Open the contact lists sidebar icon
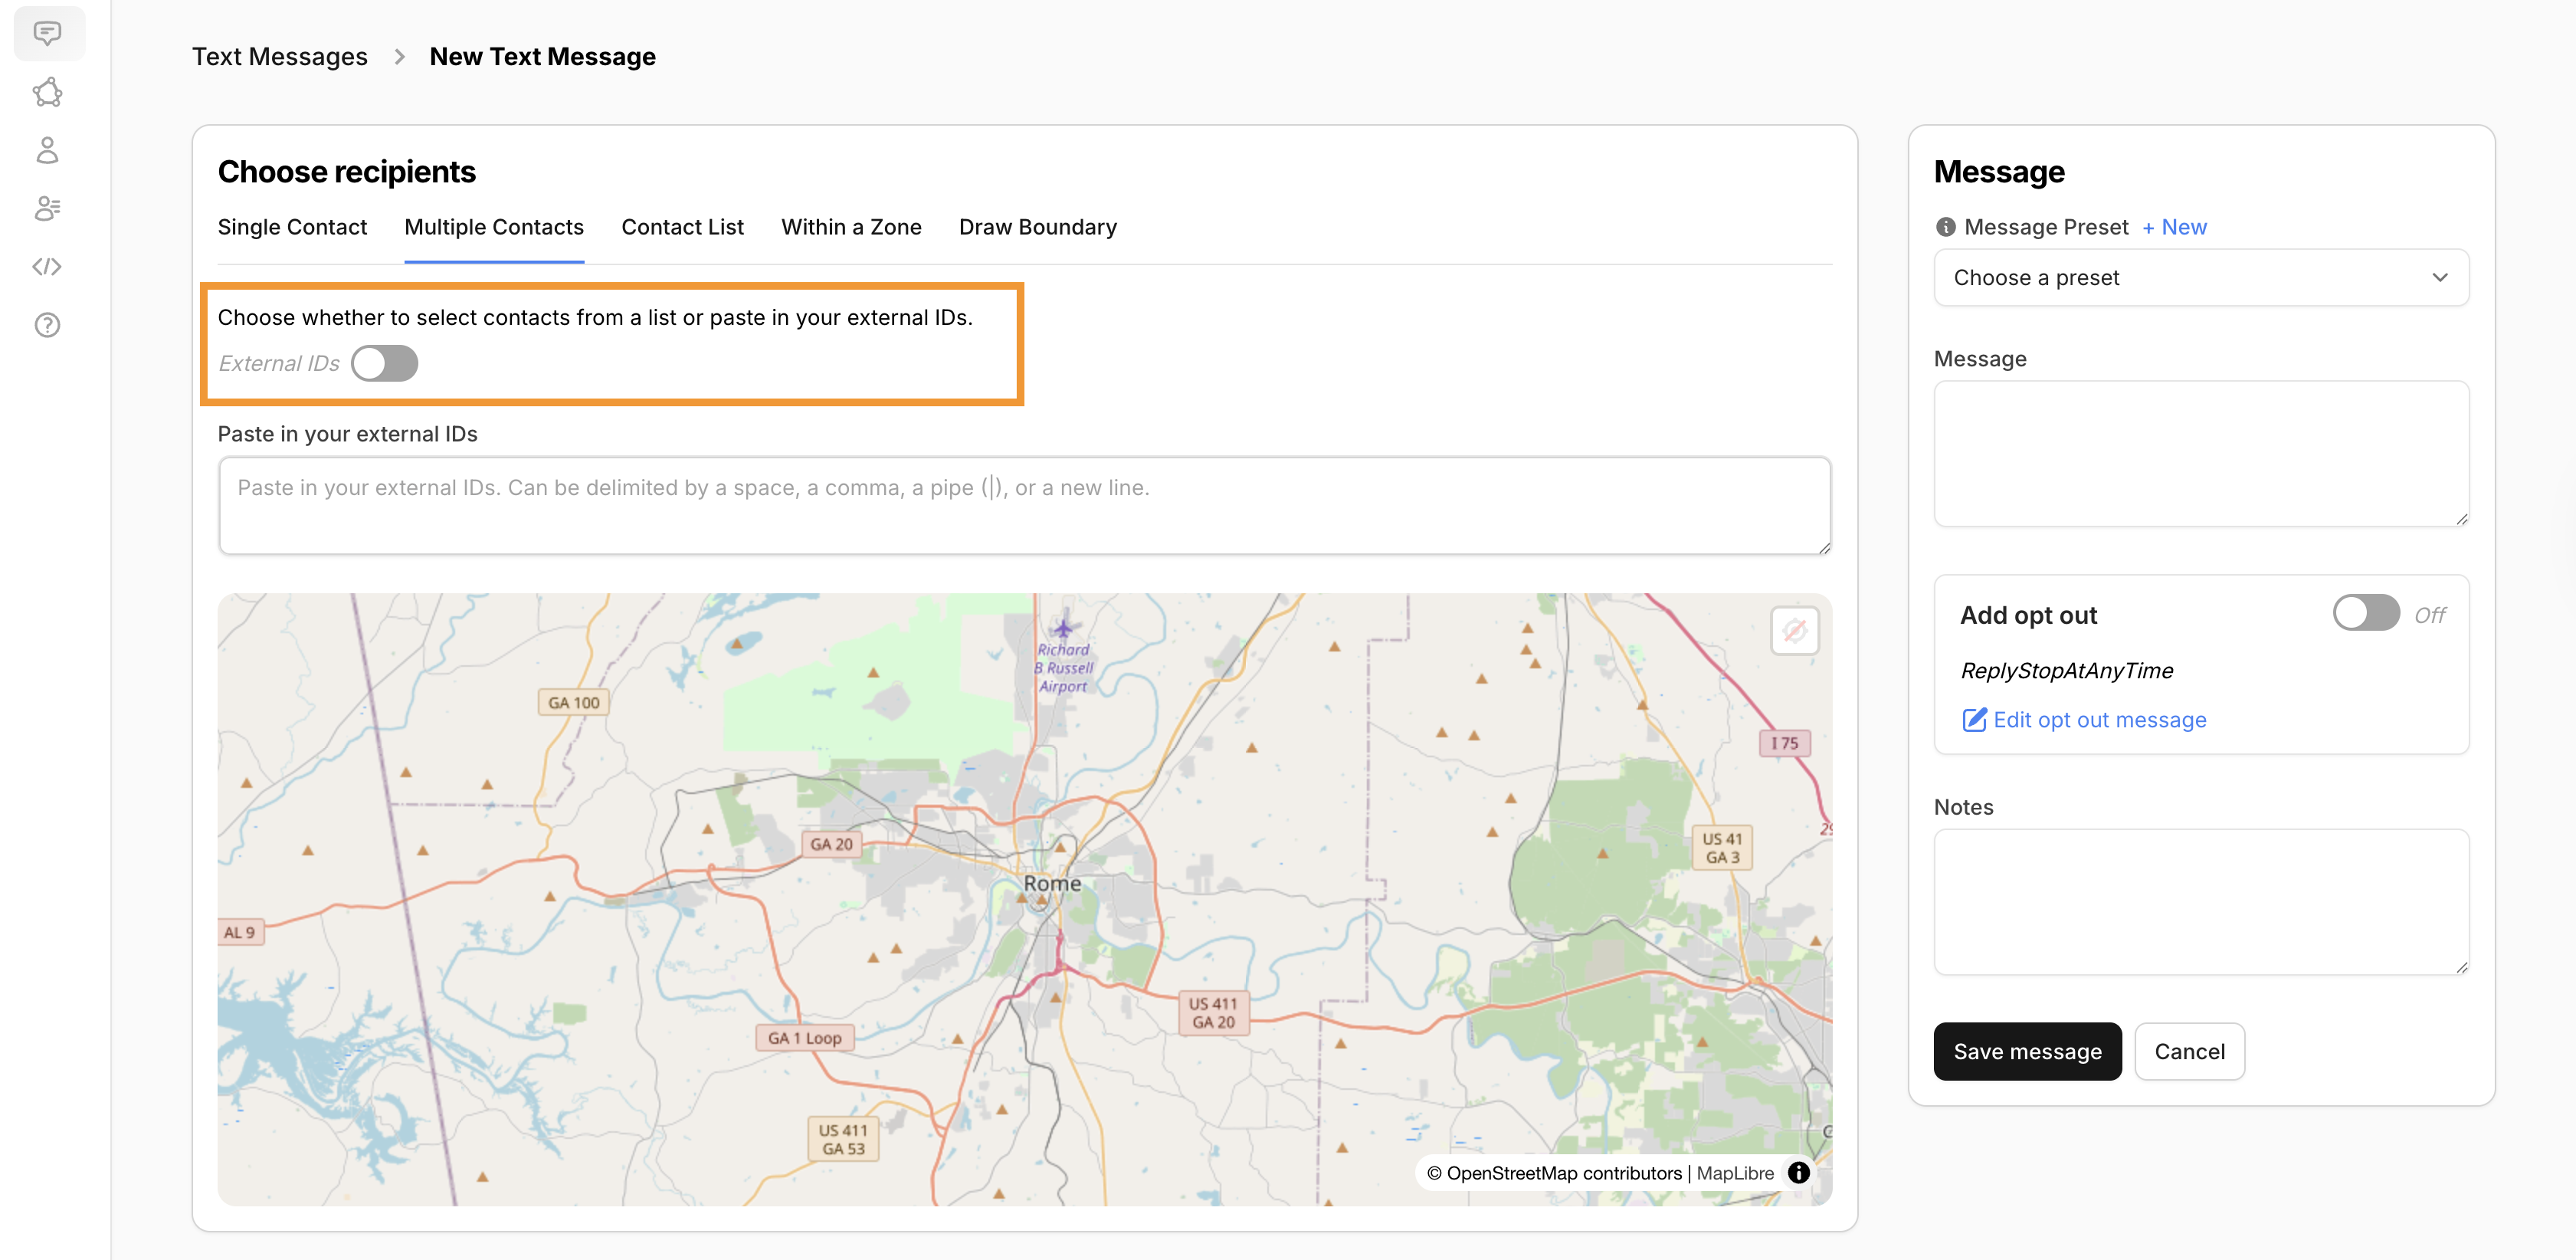Viewport: 2576px width, 1260px height. [47, 208]
